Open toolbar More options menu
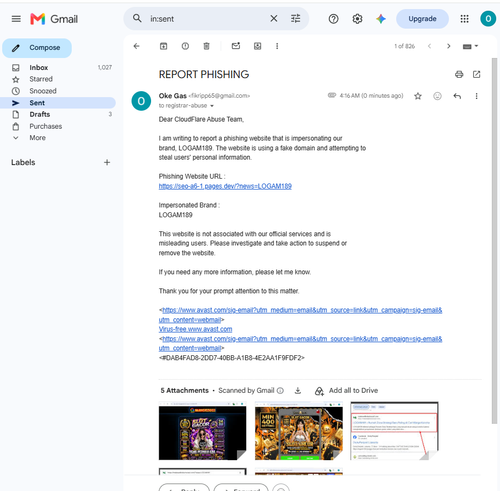The width and height of the screenshot is (500, 491). pos(277,46)
